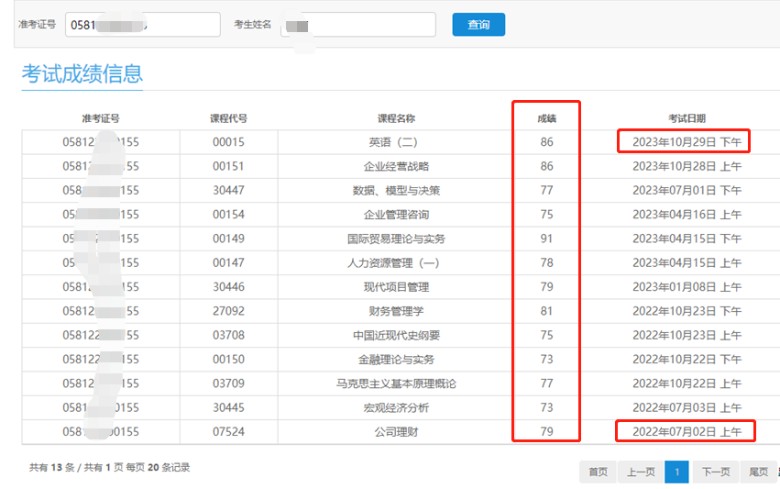Select page 1 in pagination

(677, 471)
